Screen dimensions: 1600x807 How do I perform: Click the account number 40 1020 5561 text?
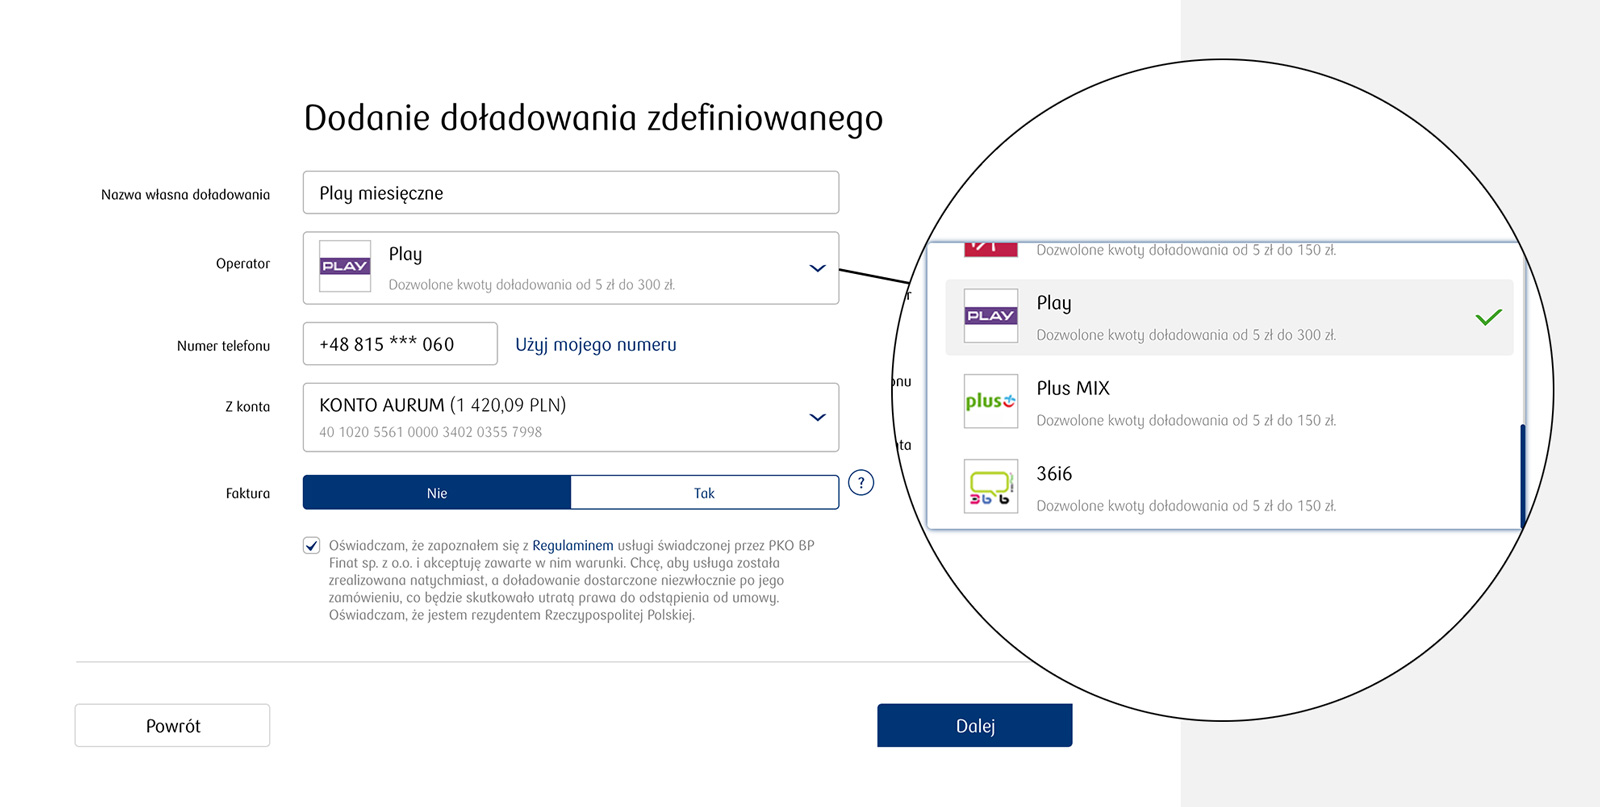point(431,432)
